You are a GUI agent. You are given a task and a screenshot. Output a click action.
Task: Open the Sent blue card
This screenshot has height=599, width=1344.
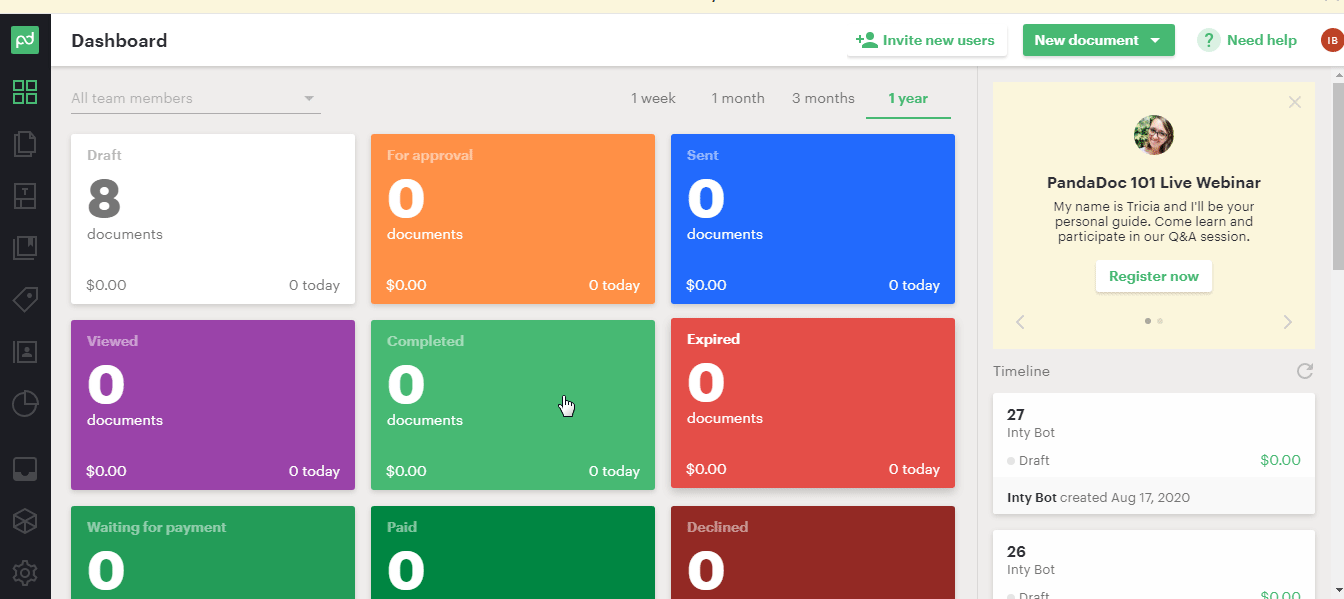click(813, 219)
